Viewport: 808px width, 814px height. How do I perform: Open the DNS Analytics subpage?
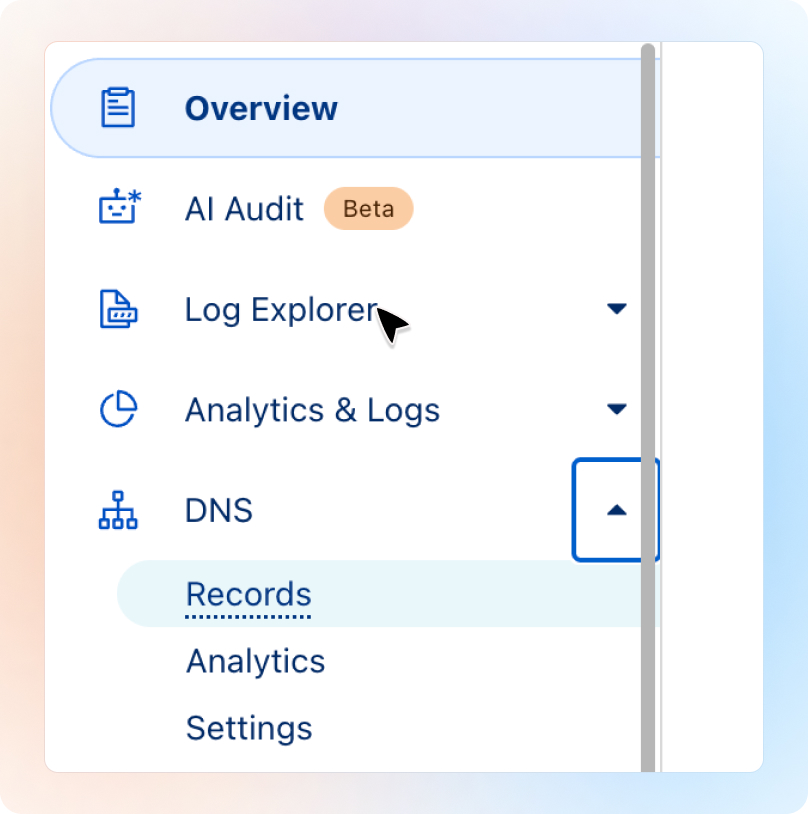click(x=255, y=661)
